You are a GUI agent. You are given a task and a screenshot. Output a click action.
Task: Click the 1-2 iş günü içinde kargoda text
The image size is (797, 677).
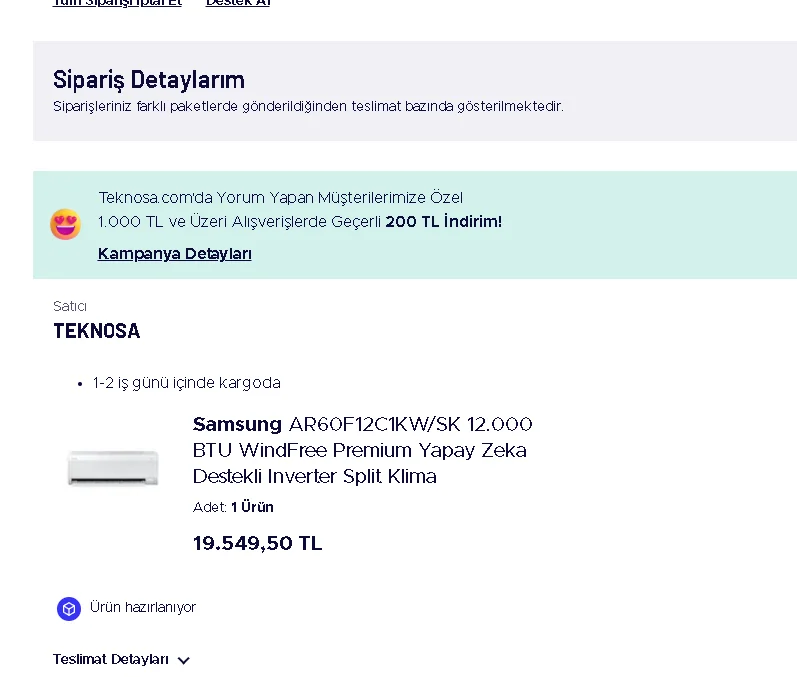click(187, 383)
